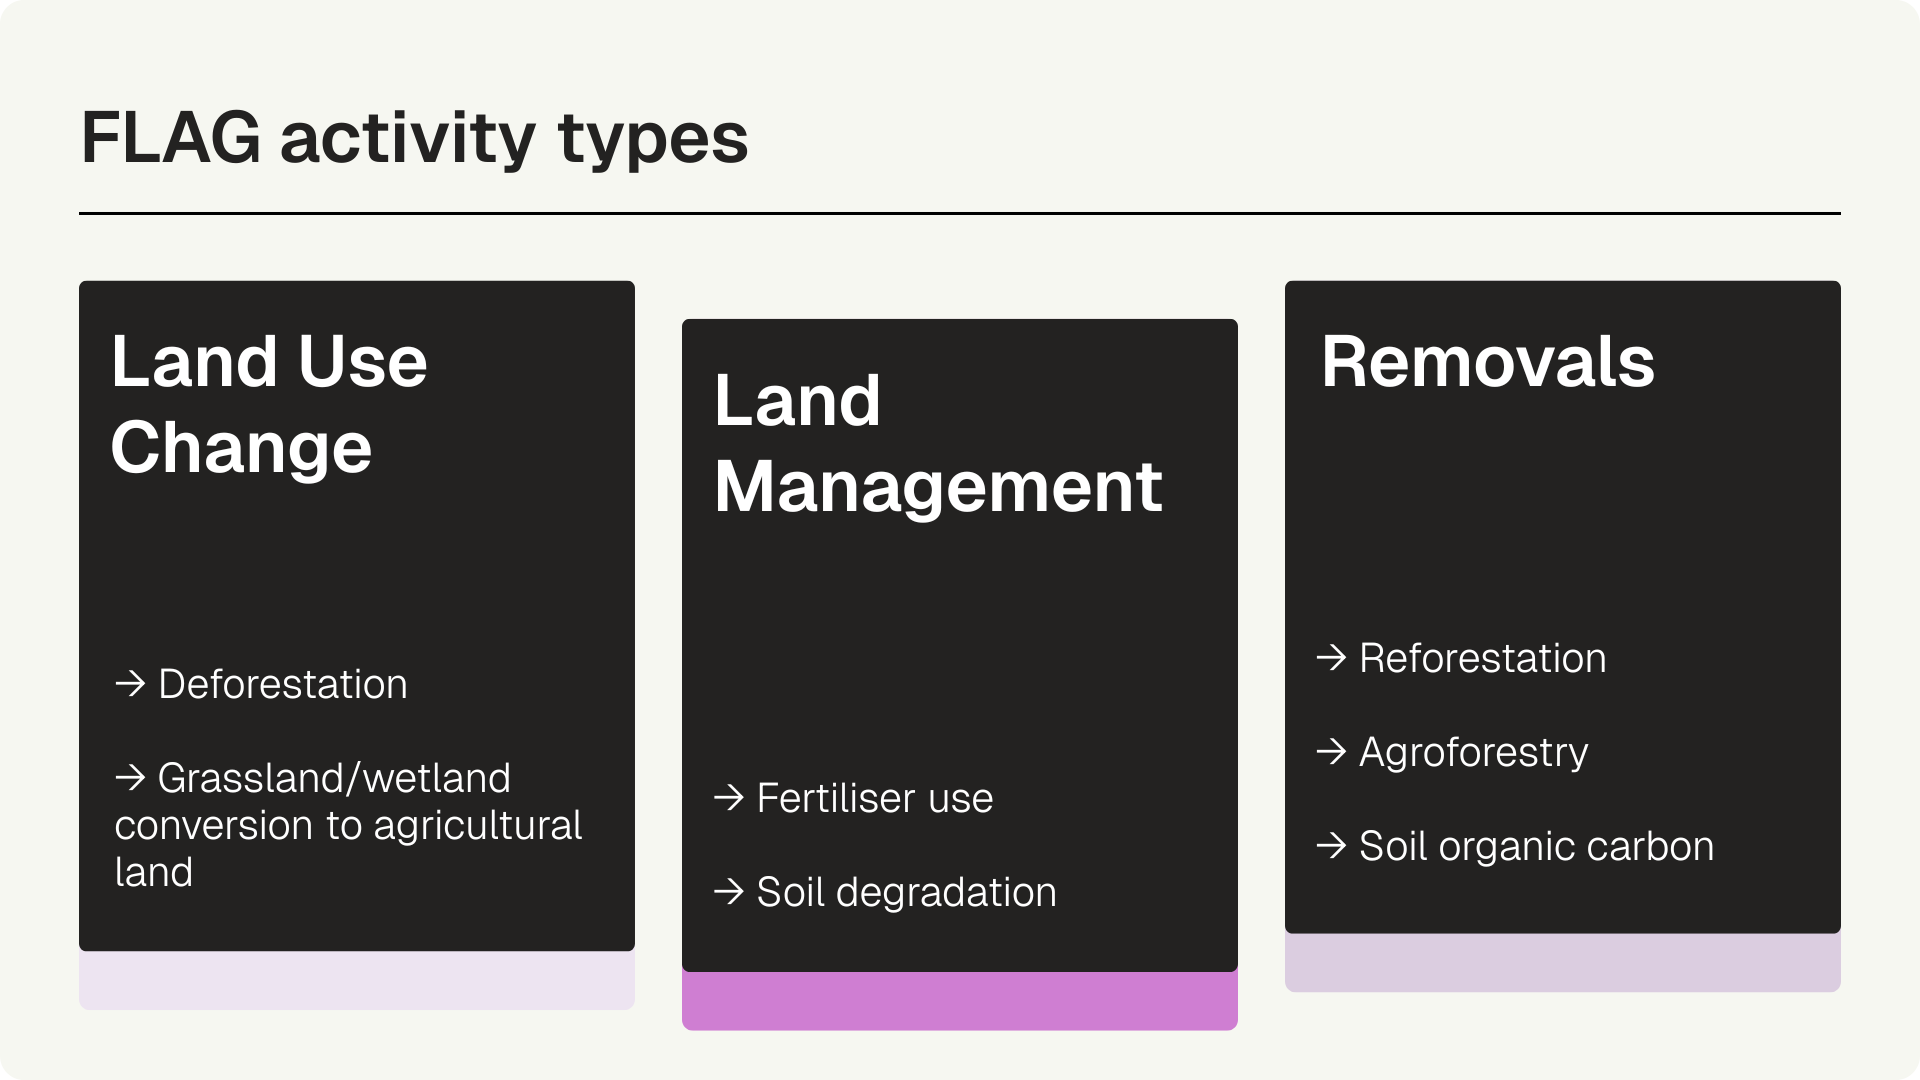Image resolution: width=1920 pixels, height=1080 pixels.
Task: Click the arrow icon before Agroforestry
Action: tap(1331, 752)
